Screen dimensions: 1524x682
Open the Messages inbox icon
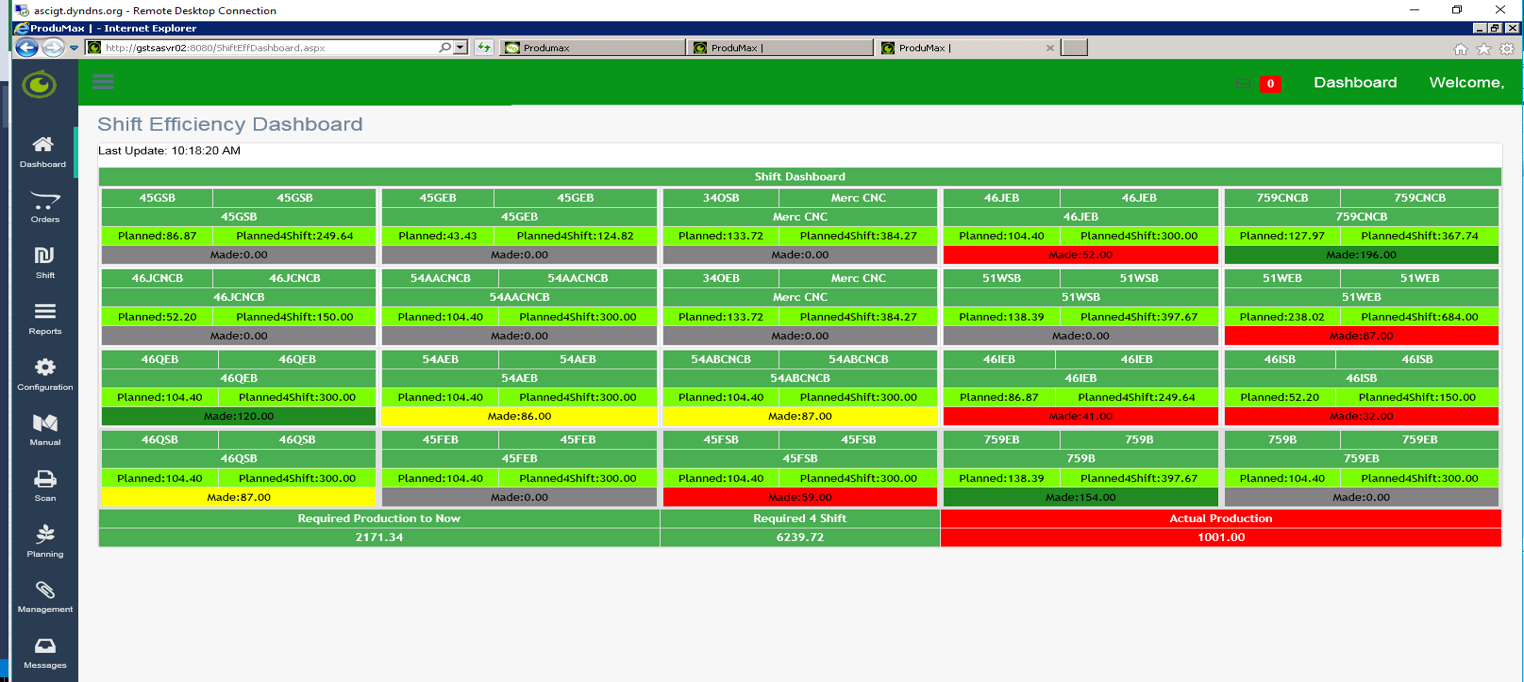pos(44,647)
